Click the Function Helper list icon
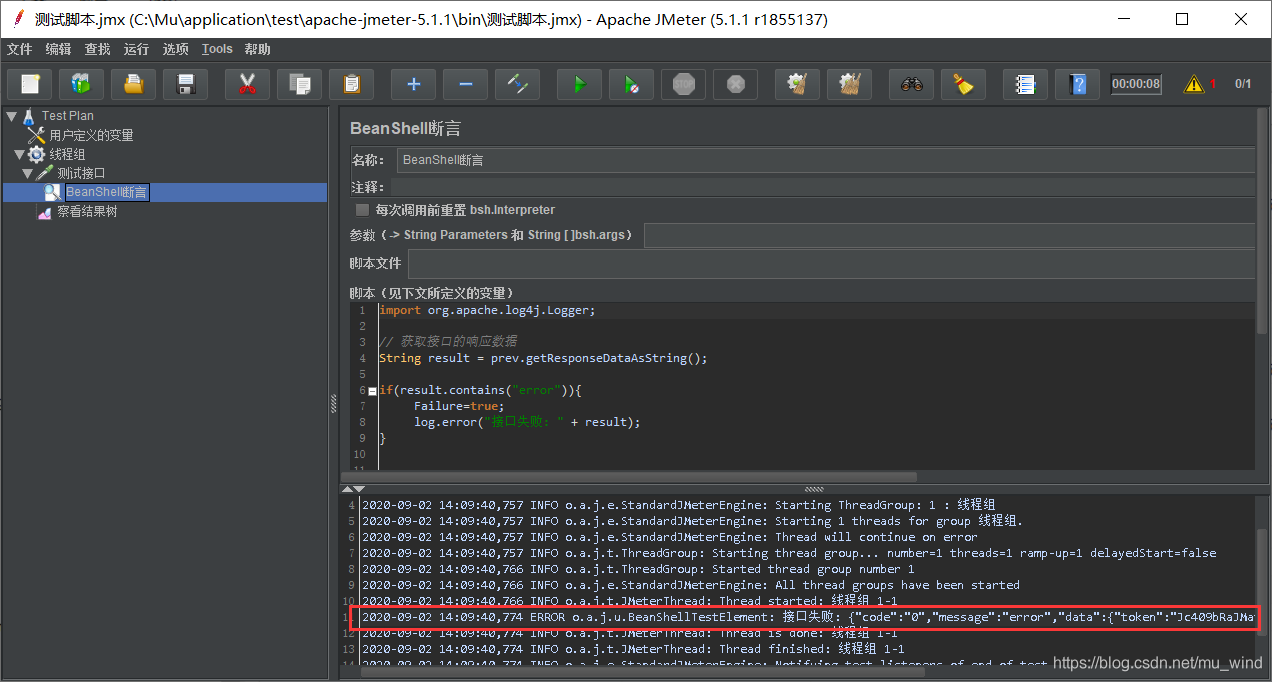1272x682 pixels. 1025,85
